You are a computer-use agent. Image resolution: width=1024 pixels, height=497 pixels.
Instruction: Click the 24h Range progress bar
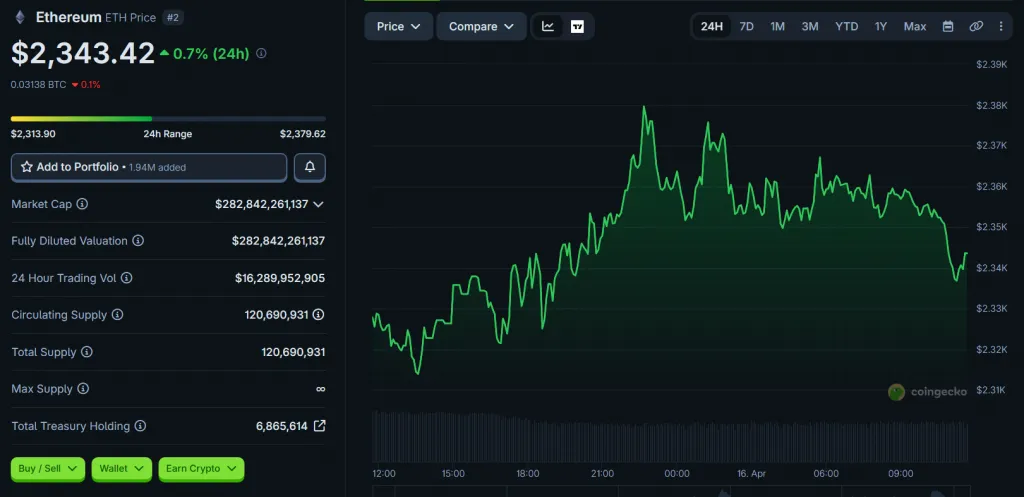pos(168,119)
